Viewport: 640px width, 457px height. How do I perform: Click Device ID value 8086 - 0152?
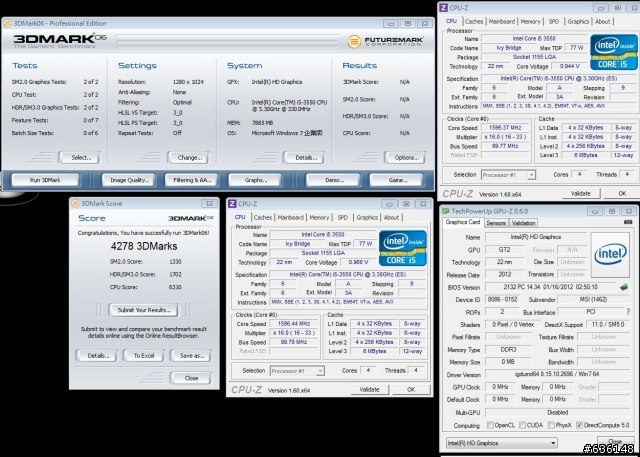point(502,299)
